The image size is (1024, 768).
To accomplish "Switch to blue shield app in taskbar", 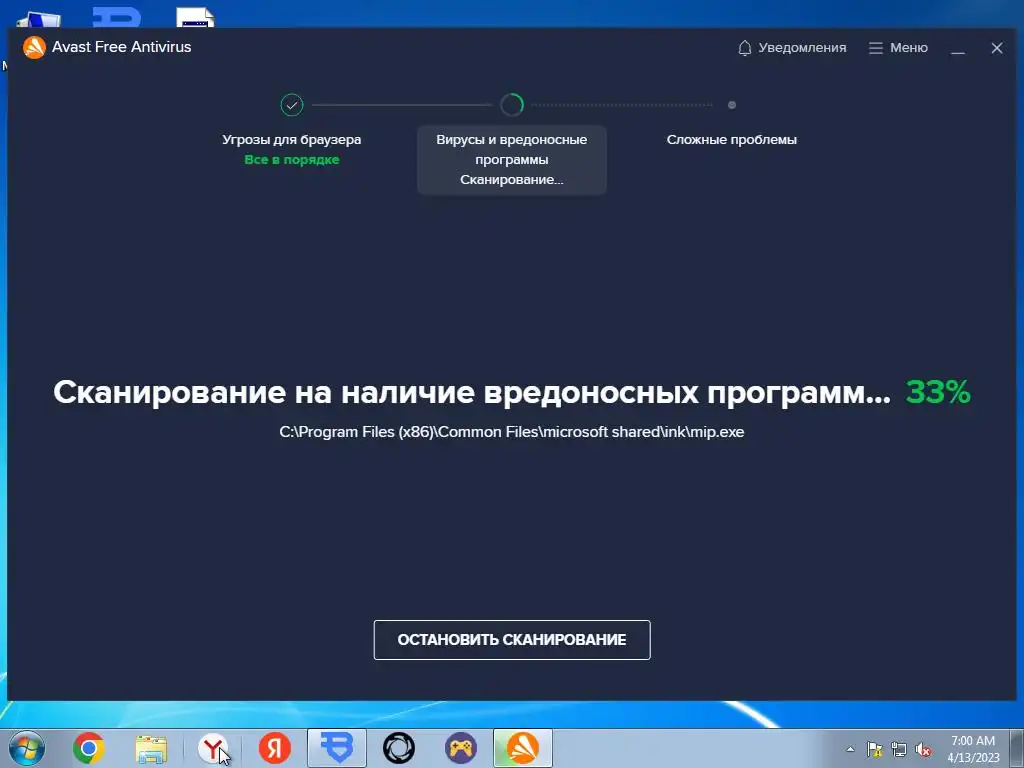I will 337,748.
